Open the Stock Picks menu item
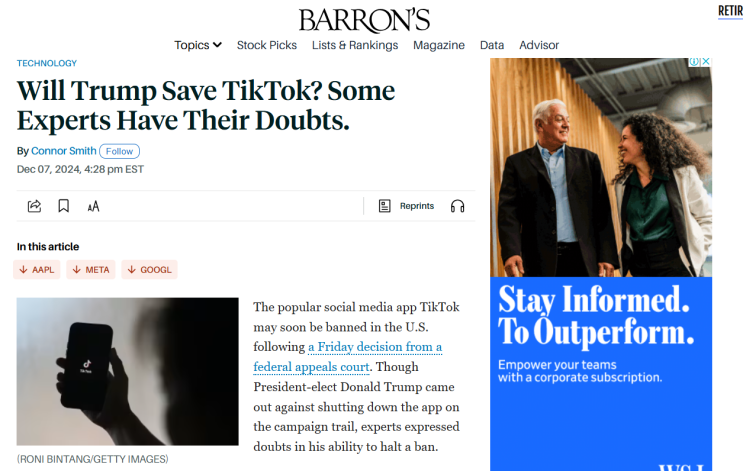The image size is (743, 471). click(267, 45)
